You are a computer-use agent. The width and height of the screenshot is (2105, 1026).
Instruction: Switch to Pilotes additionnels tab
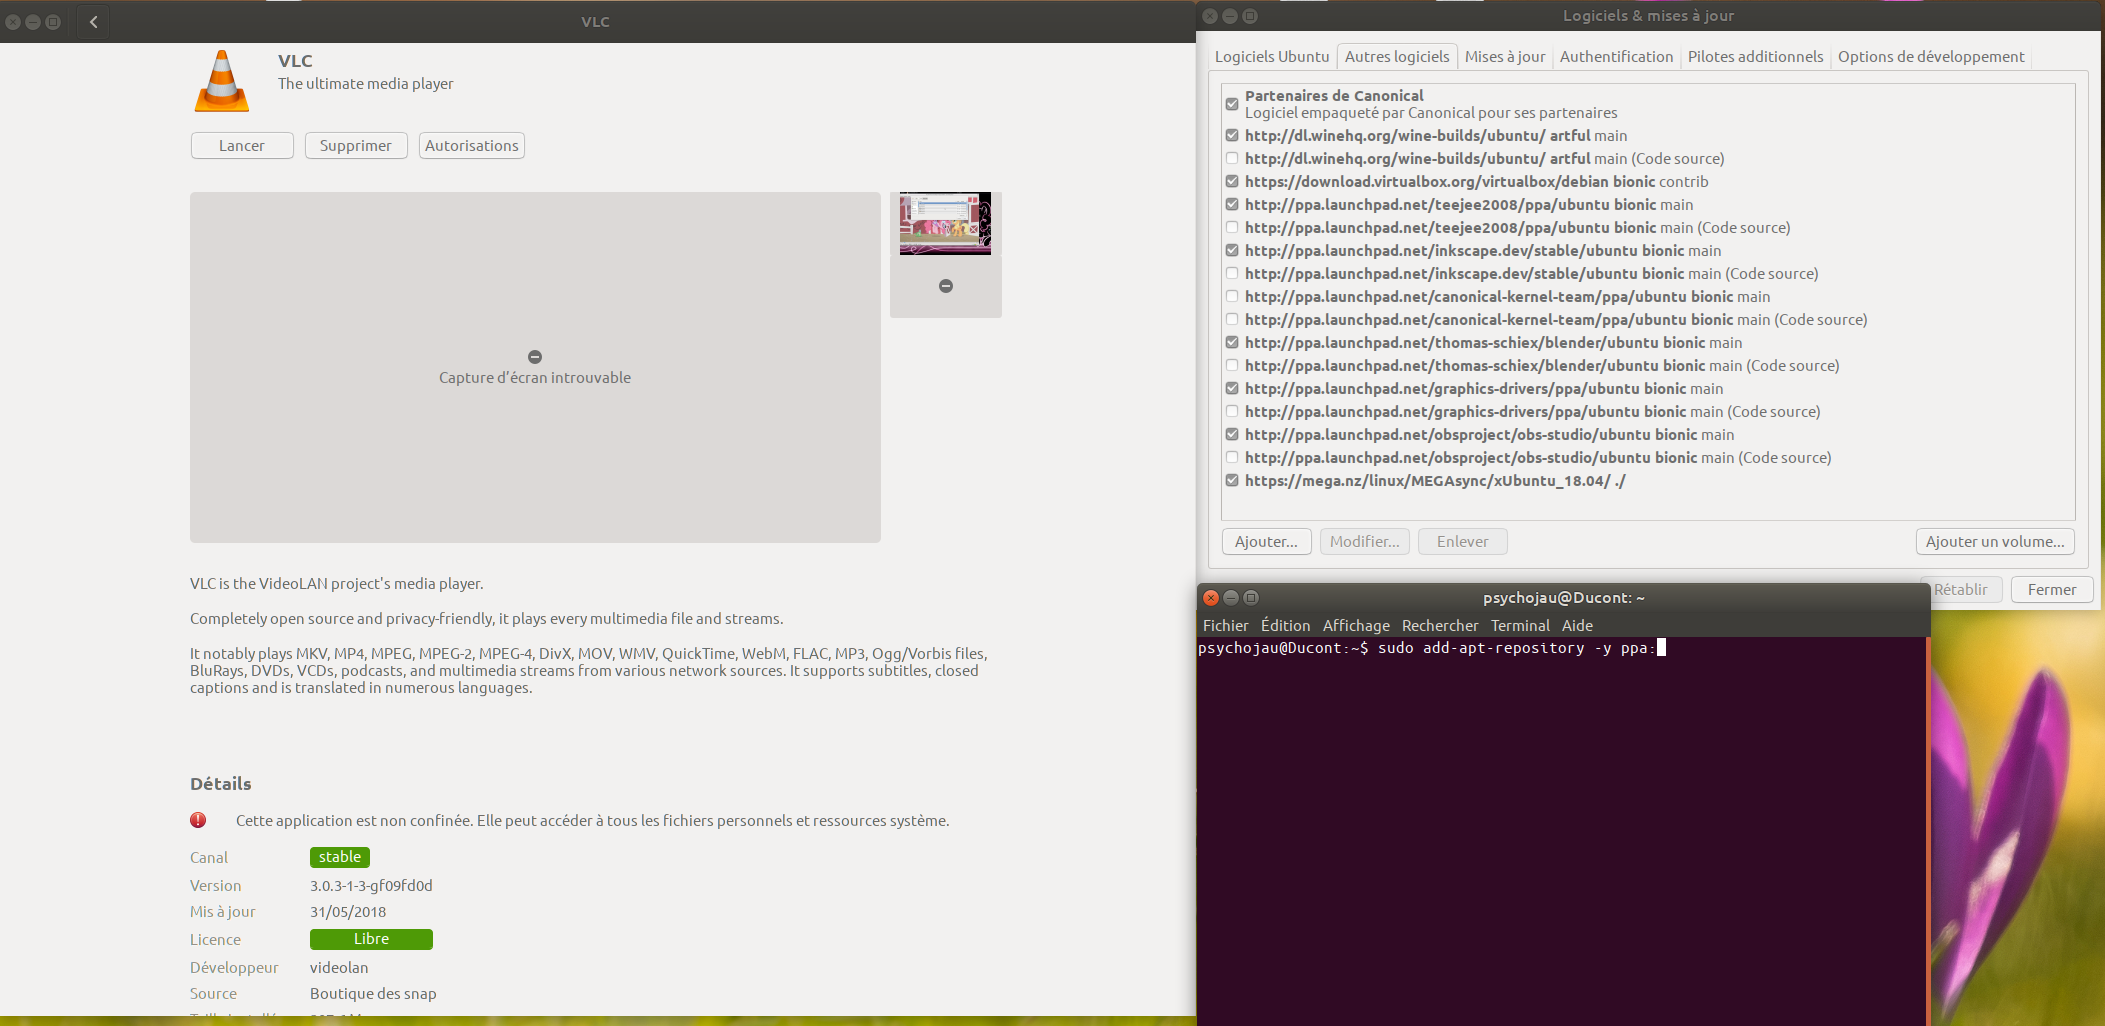click(1755, 57)
